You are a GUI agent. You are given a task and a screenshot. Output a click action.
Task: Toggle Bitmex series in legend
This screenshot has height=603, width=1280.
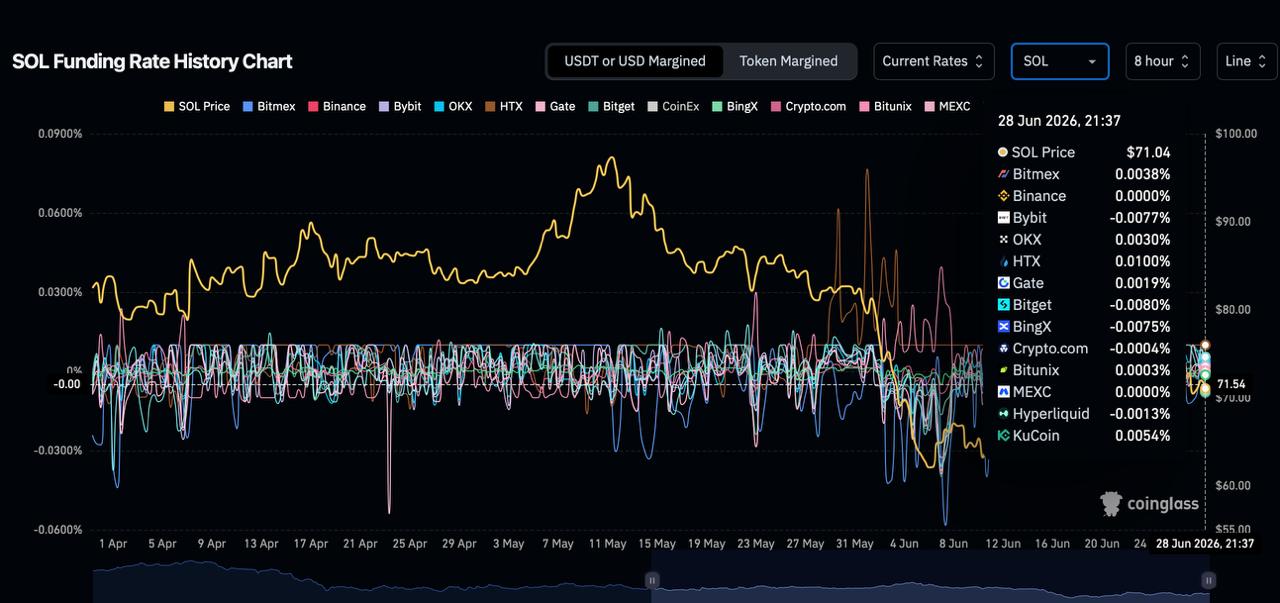click(268, 106)
